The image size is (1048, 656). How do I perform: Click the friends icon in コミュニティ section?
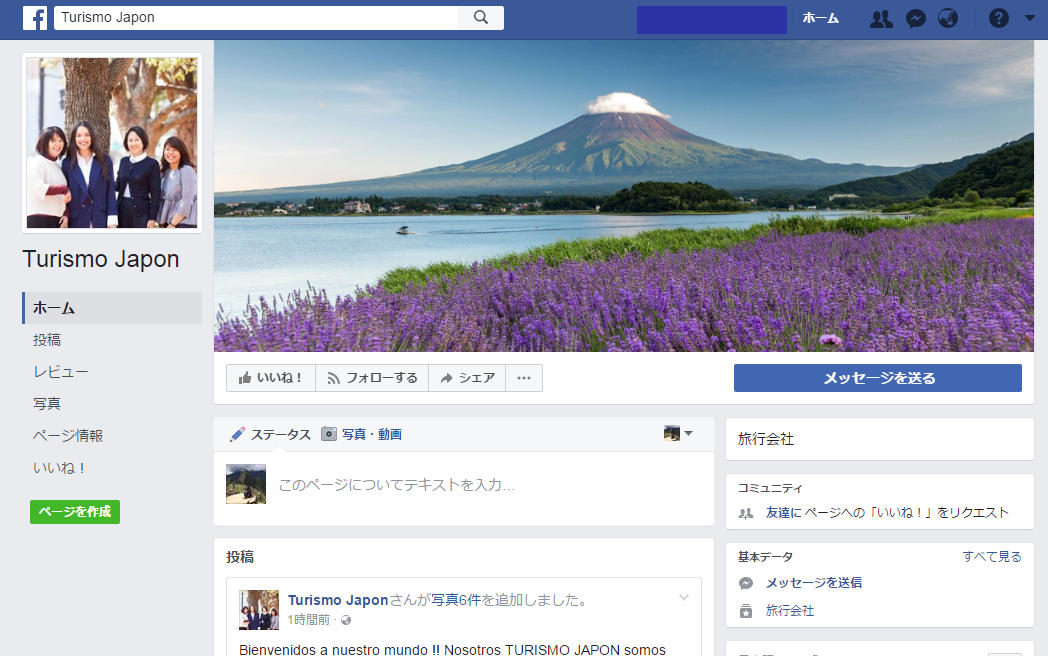click(746, 514)
